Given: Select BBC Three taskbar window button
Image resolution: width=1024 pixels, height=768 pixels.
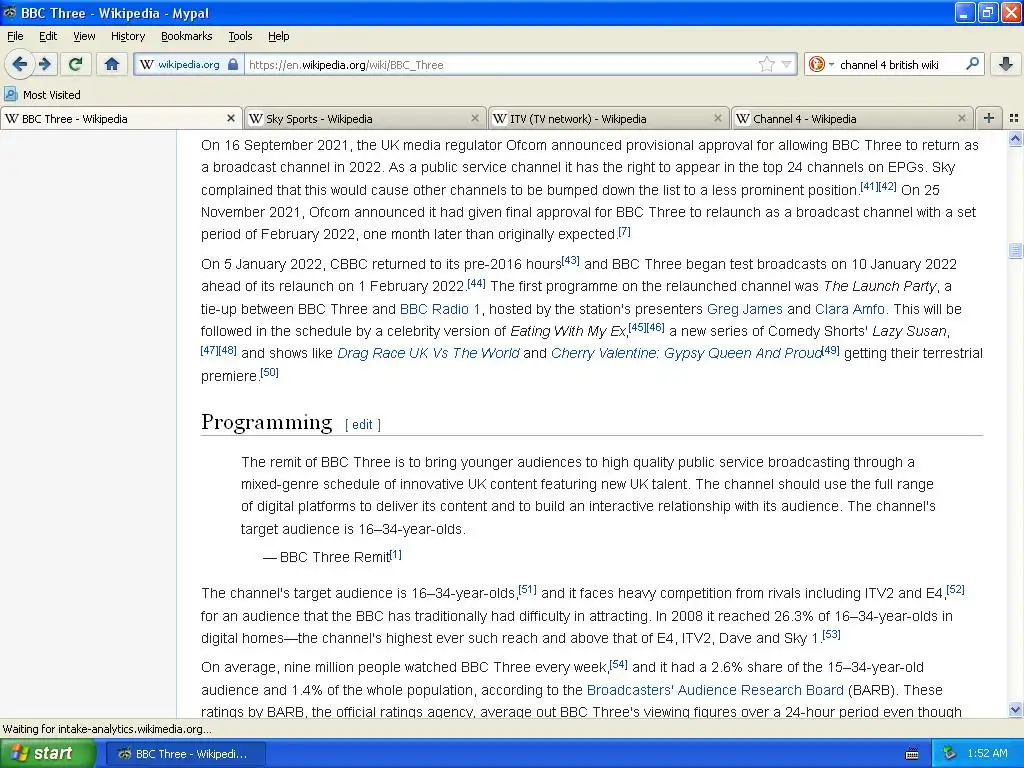Looking at the screenshot, I should pos(184,754).
